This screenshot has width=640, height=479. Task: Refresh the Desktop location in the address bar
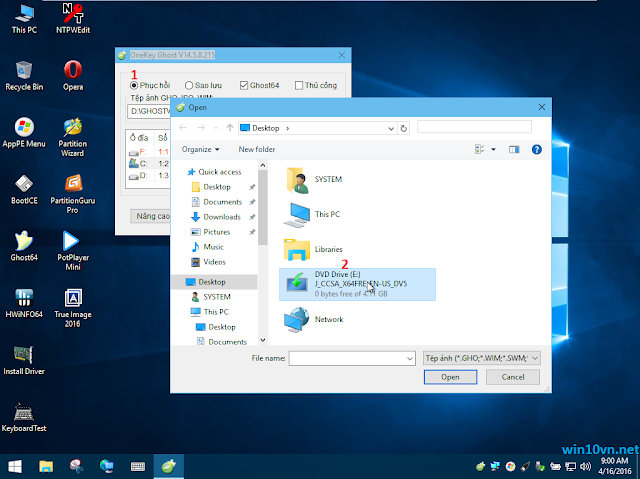point(404,129)
